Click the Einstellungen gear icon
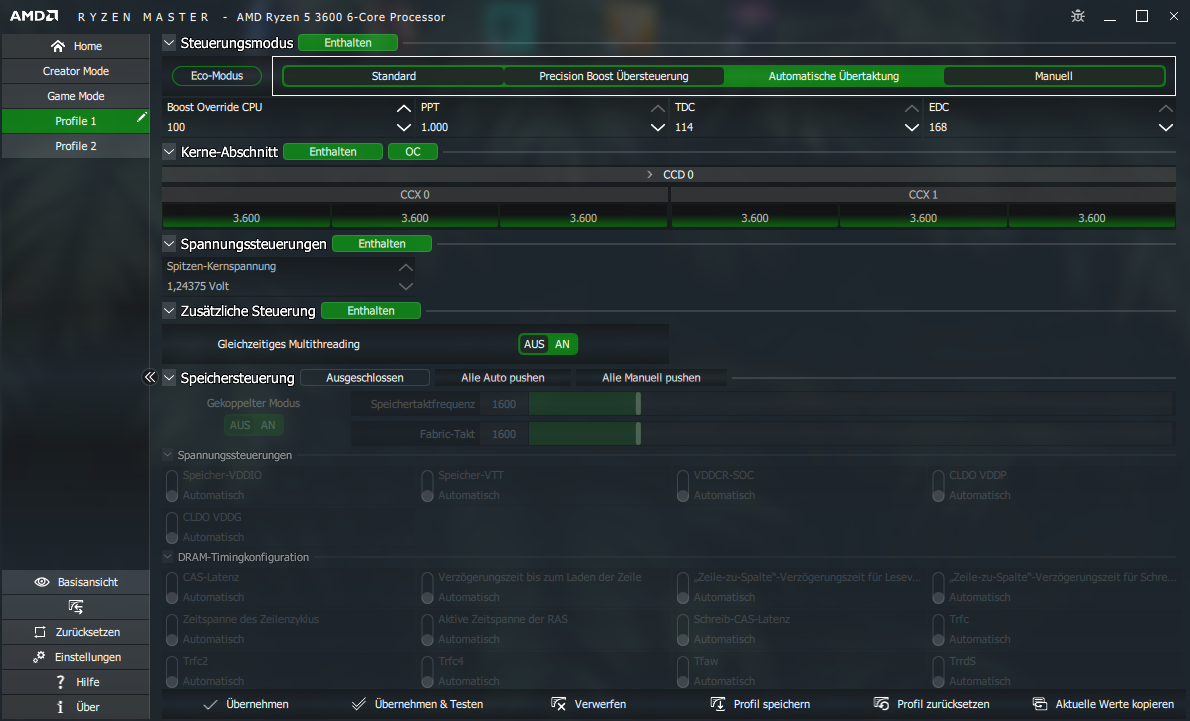 (39, 657)
